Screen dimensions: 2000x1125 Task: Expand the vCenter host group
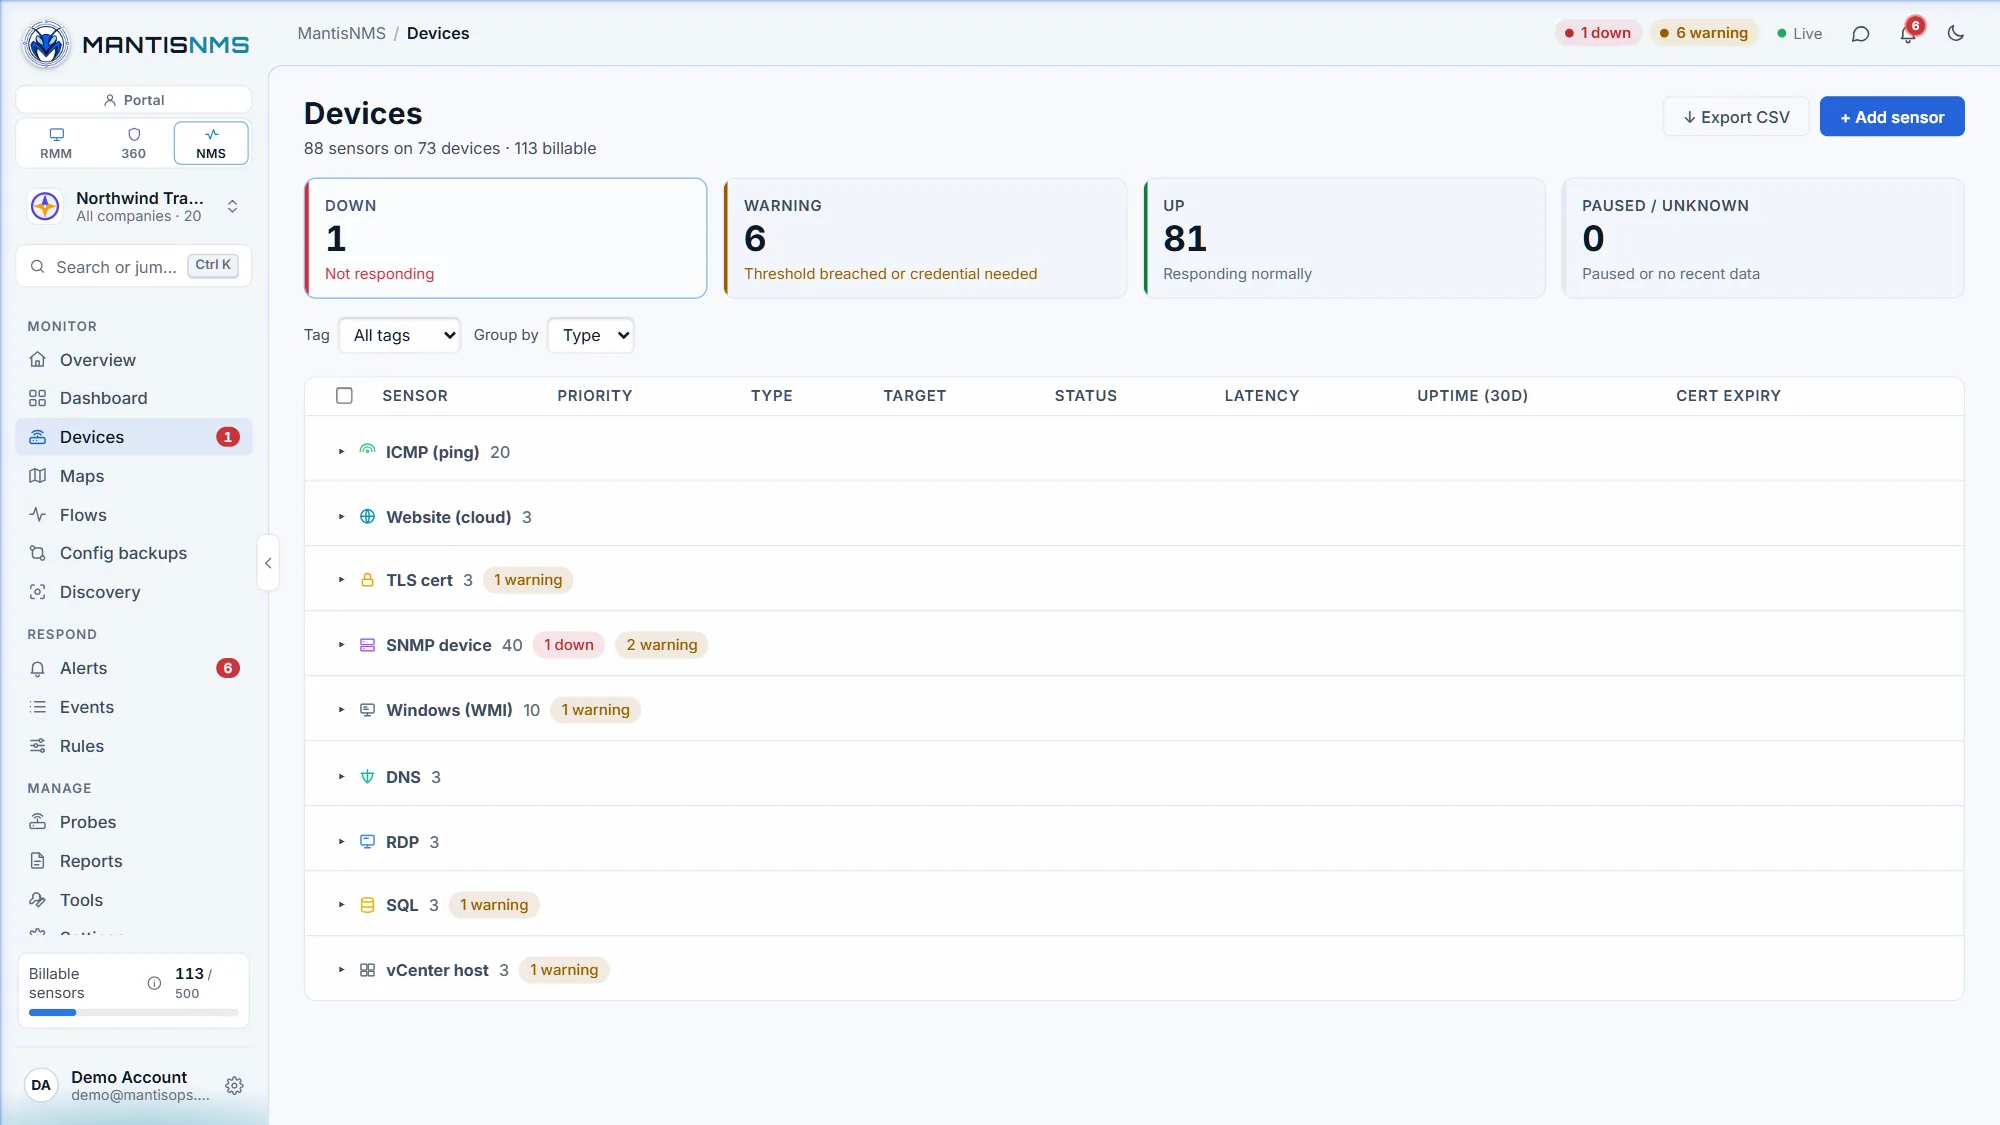(x=341, y=970)
